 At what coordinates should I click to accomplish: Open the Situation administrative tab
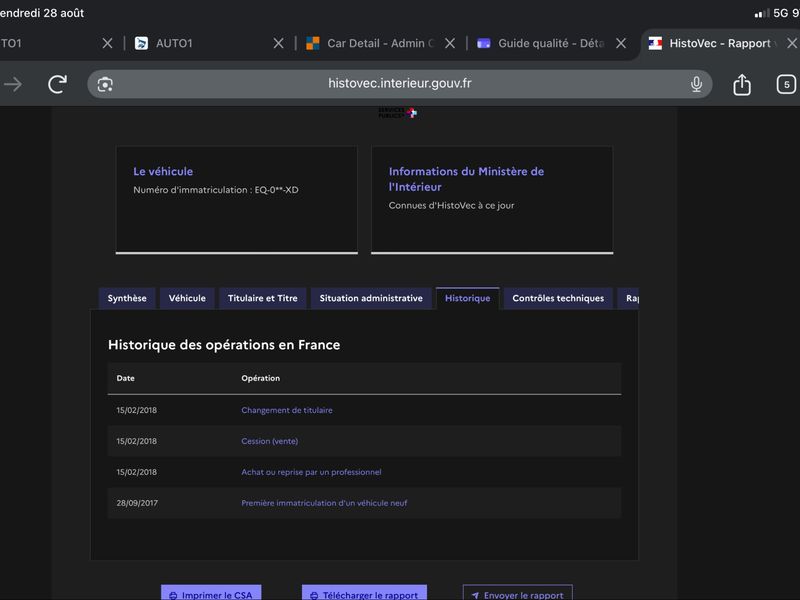pos(371,298)
